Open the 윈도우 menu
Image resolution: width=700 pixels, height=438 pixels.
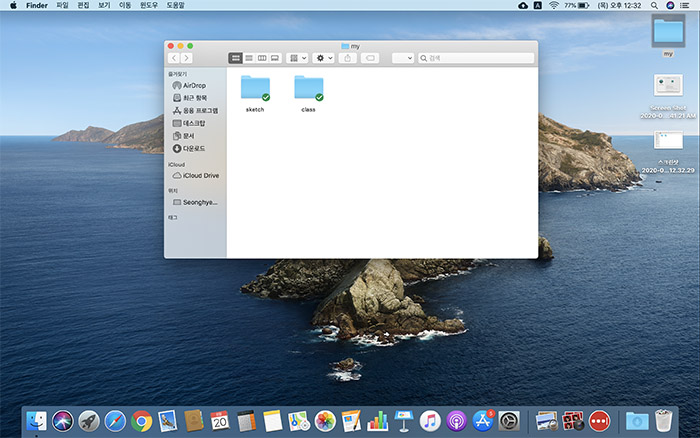coord(149,5)
